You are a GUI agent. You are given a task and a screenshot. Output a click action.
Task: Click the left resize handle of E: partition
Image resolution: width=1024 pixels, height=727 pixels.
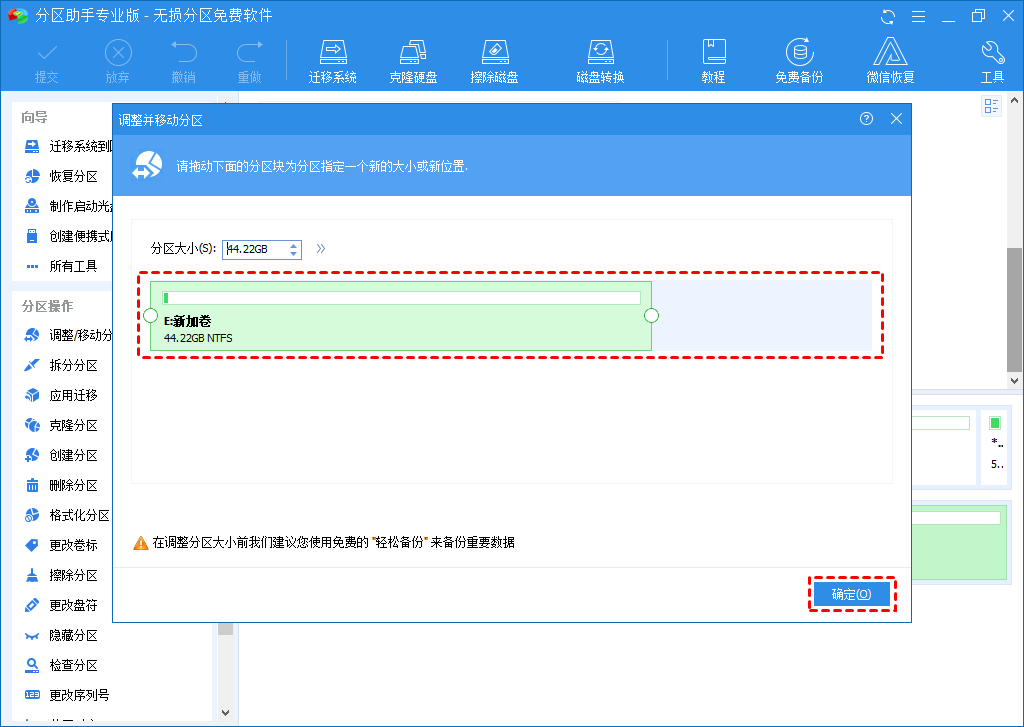pyautogui.click(x=150, y=315)
